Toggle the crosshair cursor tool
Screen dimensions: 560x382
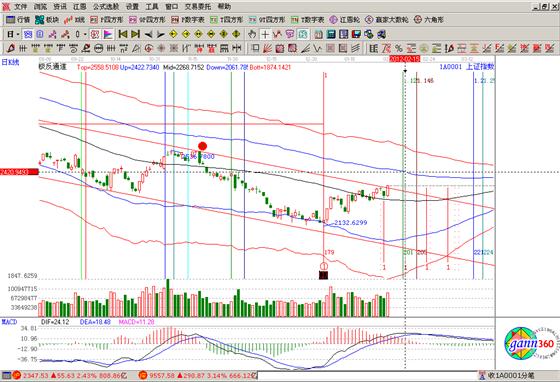click(x=265, y=34)
